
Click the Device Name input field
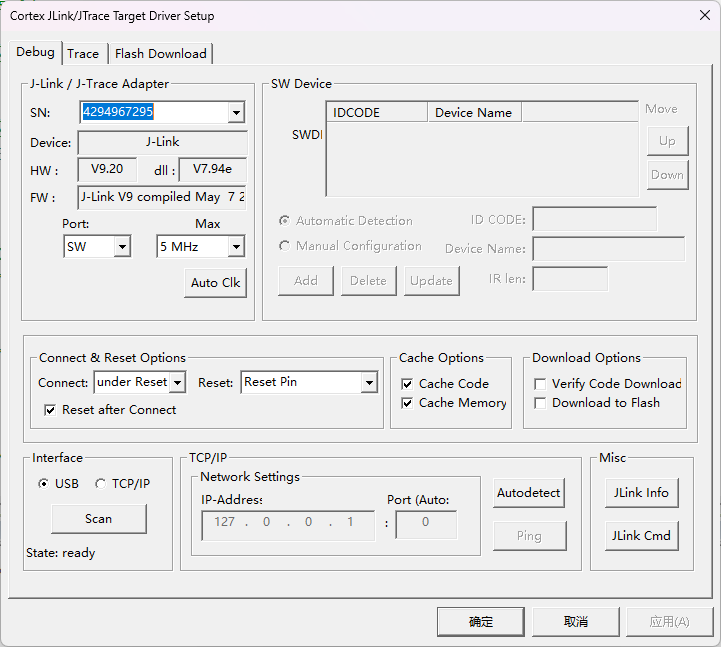point(609,249)
